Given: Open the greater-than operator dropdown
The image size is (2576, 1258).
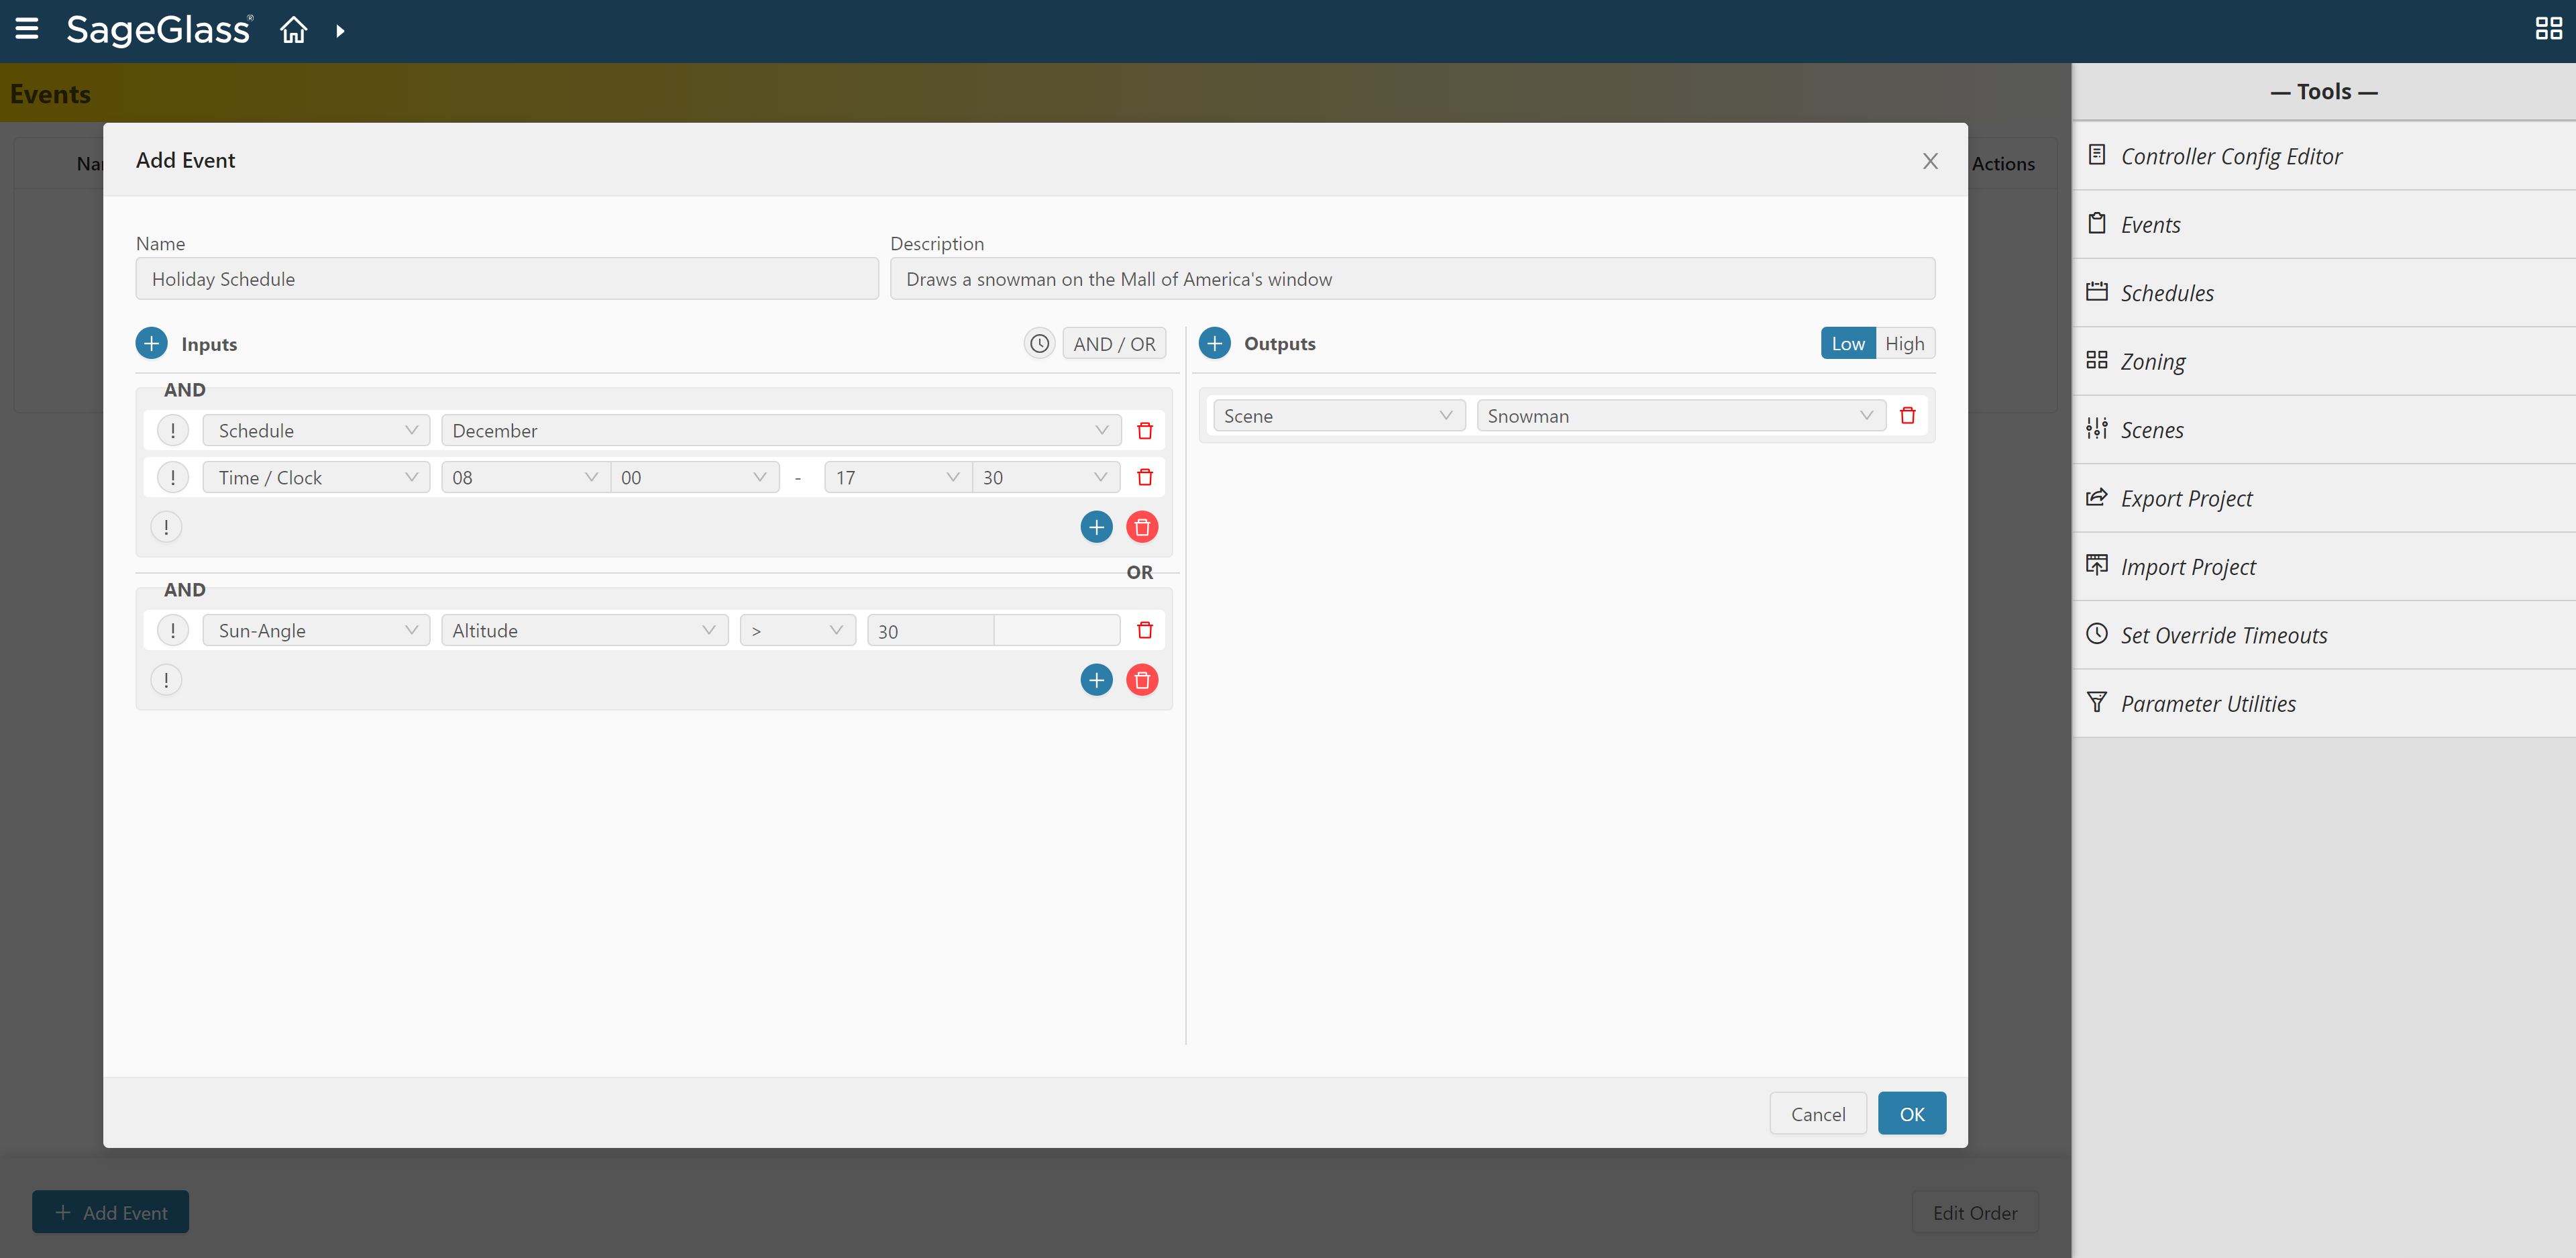Looking at the screenshot, I should click(798, 631).
